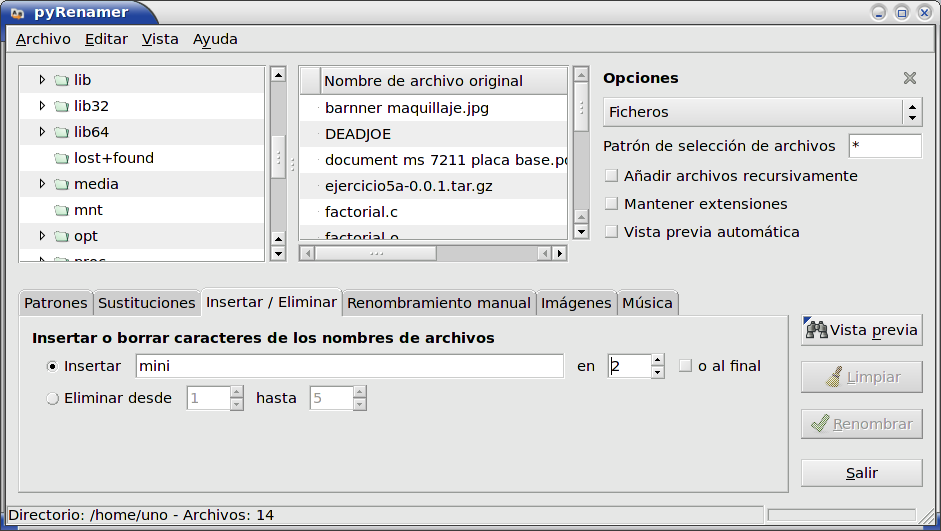Click the folder tree scroll-down arrow at bottom
The width and height of the screenshot is (941, 531).
coord(278,253)
